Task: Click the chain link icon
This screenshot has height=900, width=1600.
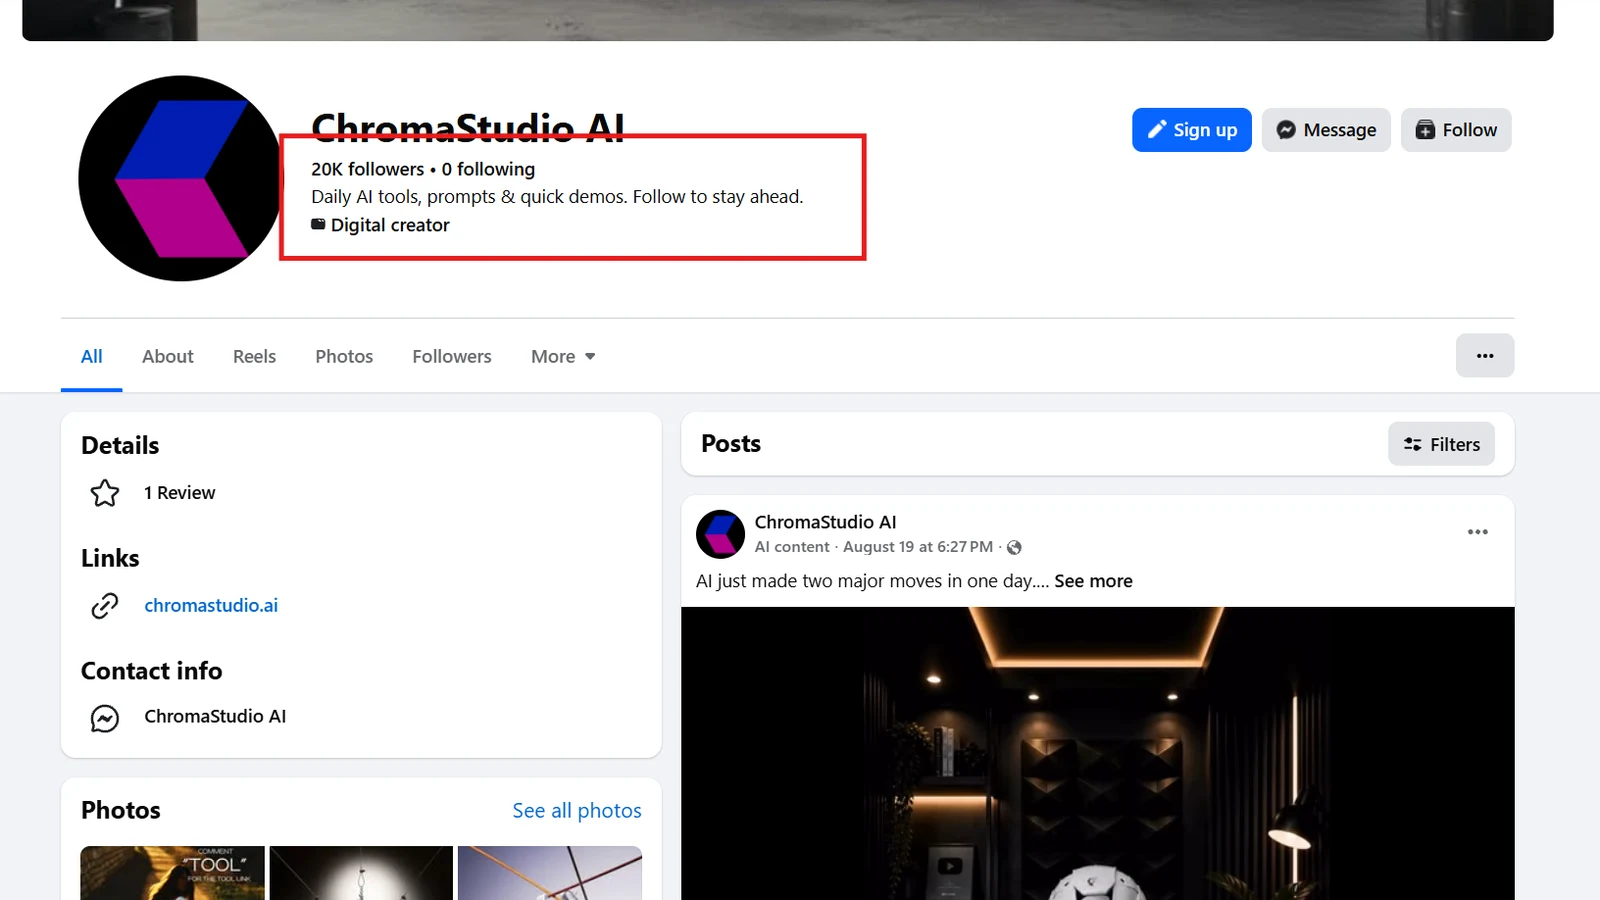Action: click(105, 606)
